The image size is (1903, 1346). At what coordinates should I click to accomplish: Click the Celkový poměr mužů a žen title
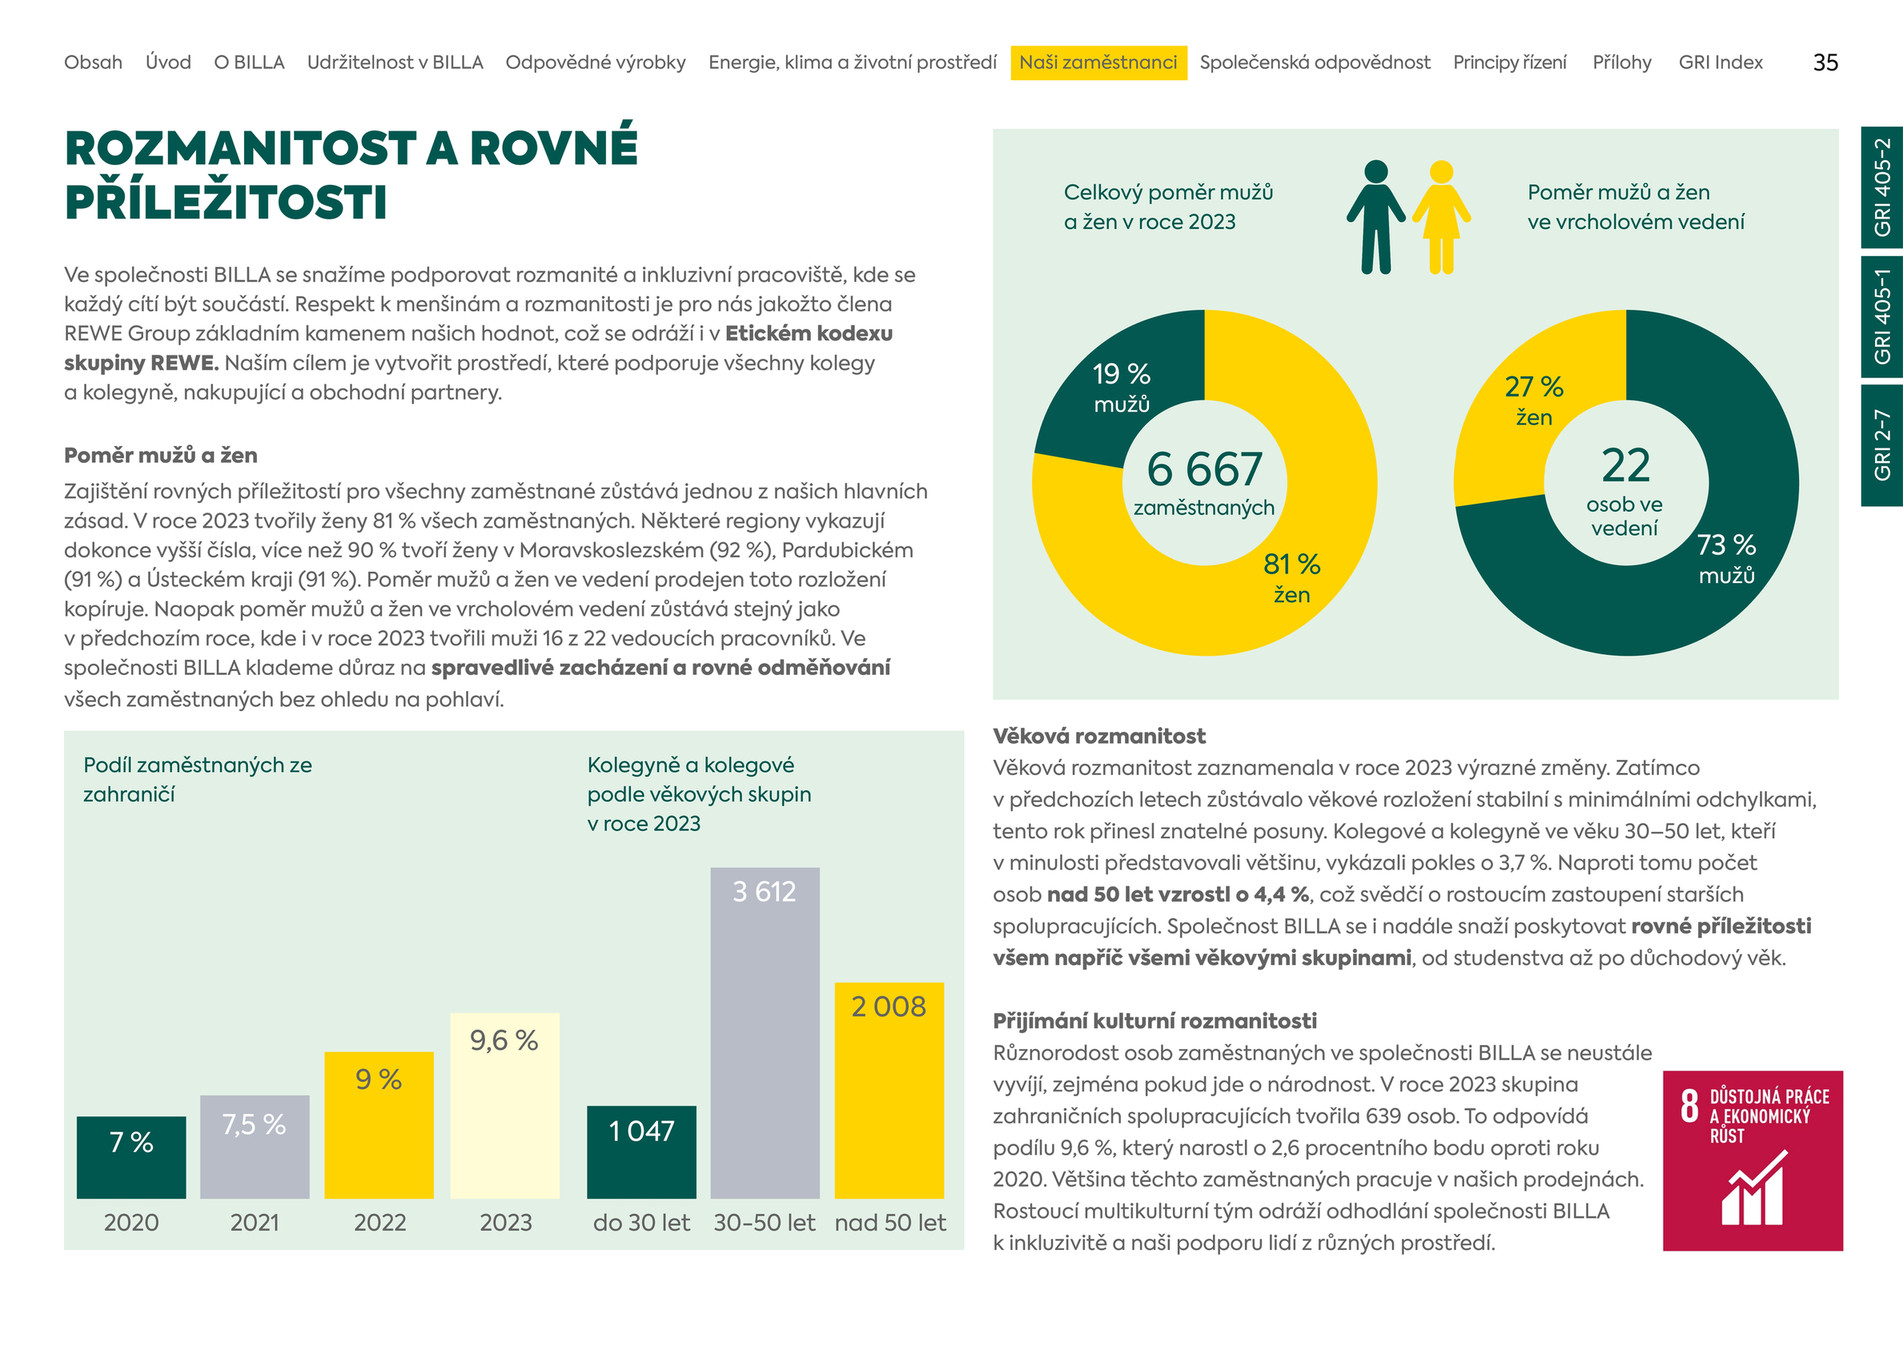click(1168, 207)
